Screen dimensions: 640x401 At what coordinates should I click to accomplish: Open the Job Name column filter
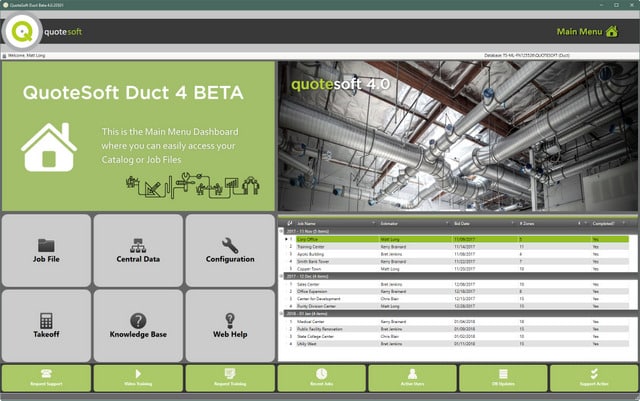(373, 223)
